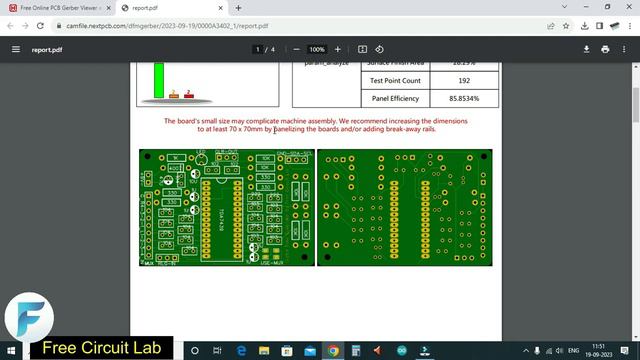Open Calculator from taskbar
The image size is (640, 360).
356,351
